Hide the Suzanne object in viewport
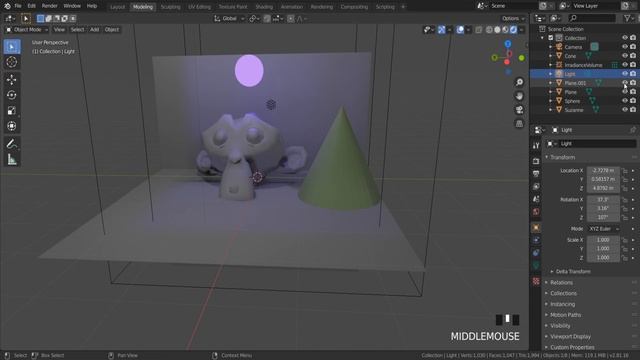Image resolution: width=640 pixels, height=360 pixels. click(x=624, y=110)
